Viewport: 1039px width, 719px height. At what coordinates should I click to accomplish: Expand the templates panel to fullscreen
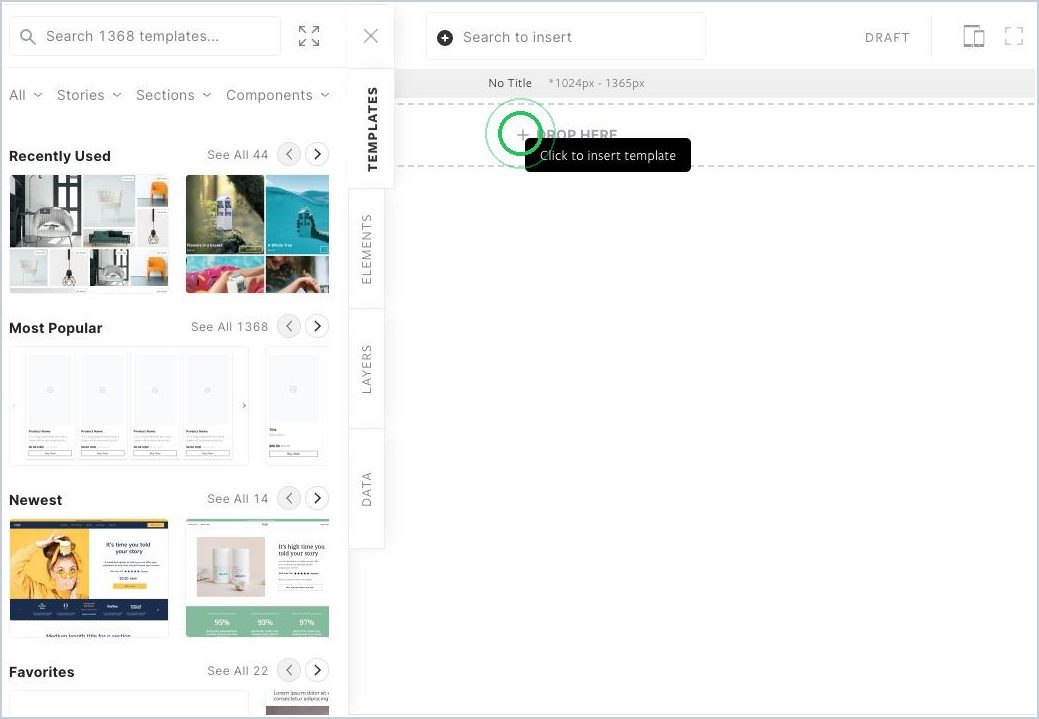(309, 36)
